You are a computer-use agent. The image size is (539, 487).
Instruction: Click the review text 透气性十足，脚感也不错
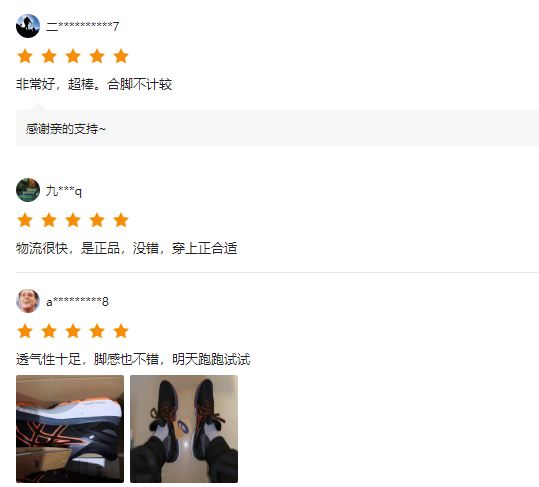[87, 359]
